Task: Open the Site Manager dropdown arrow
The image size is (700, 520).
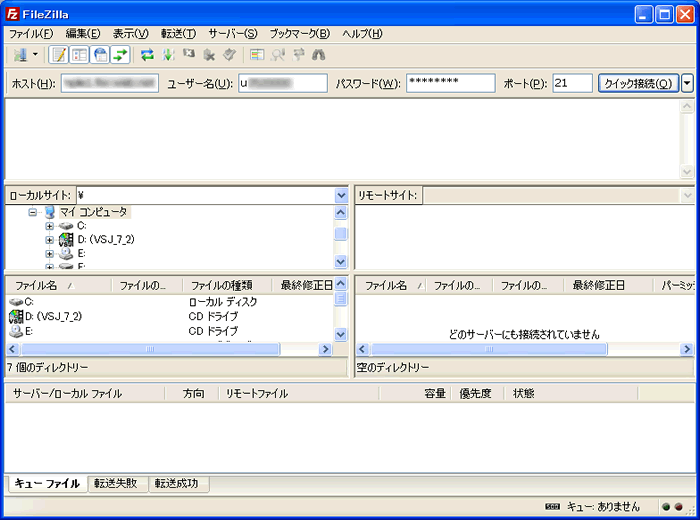Action: pos(35,55)
